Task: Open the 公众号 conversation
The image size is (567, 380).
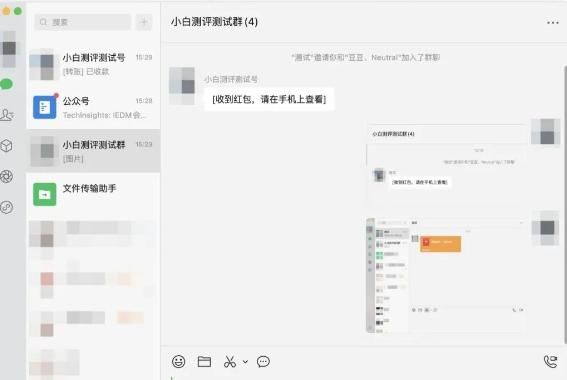Action: 93,107
